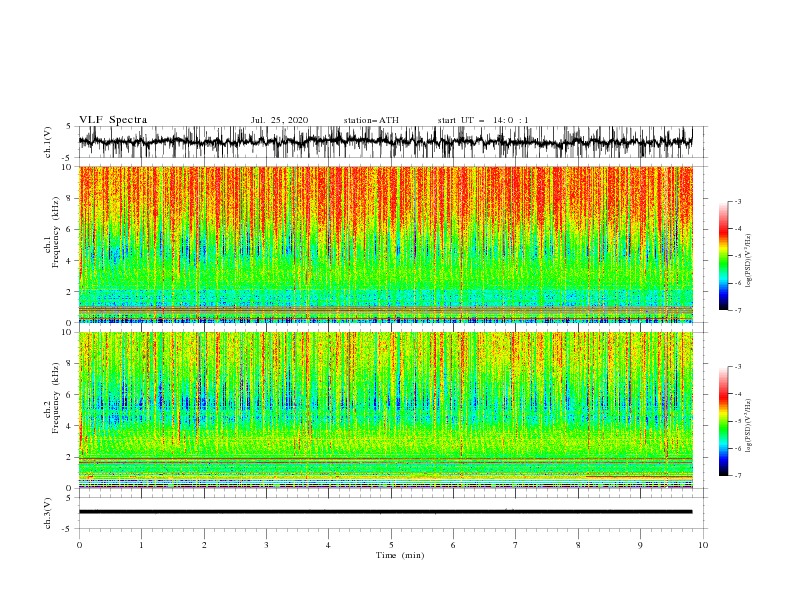792x612 pixels.
Task: Click the "ch.1(V)" axis label
Action: pyautogui.click(x=48, y=142)
